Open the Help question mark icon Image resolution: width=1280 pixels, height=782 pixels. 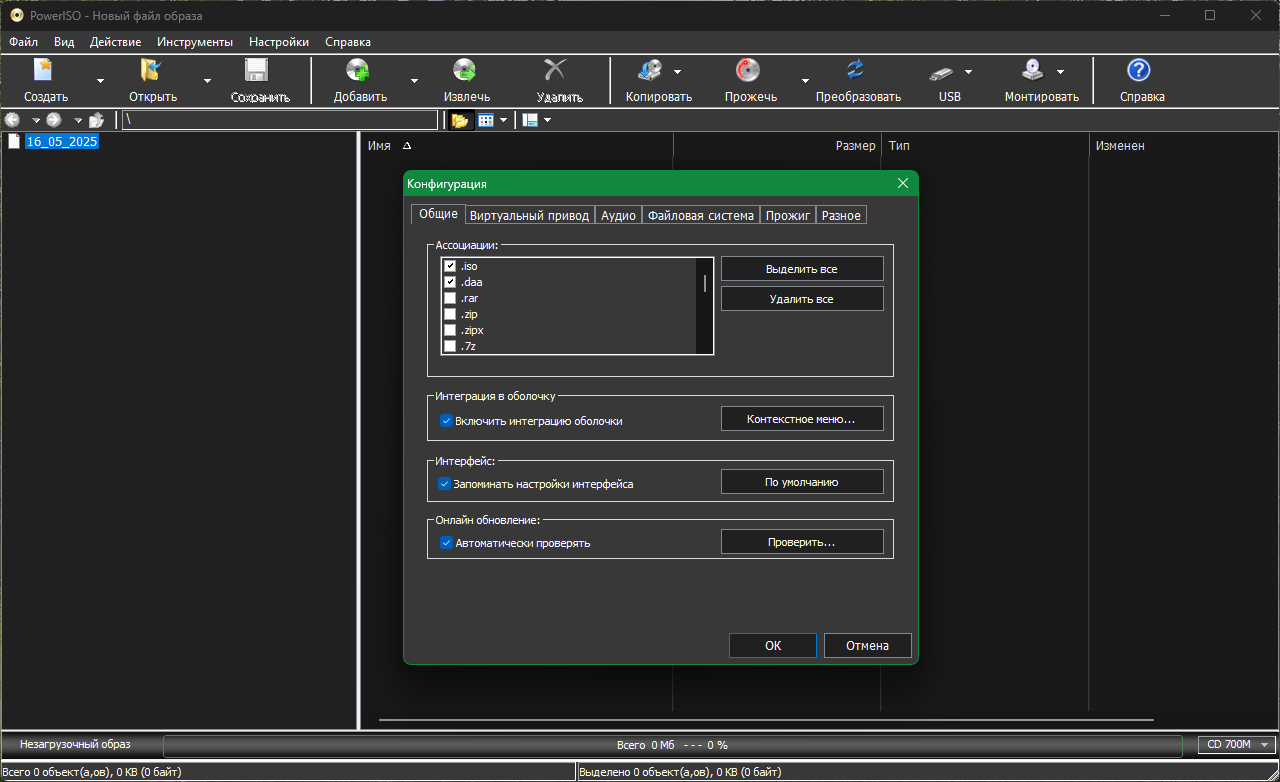pyautogui.click(x=1139, y=71)
